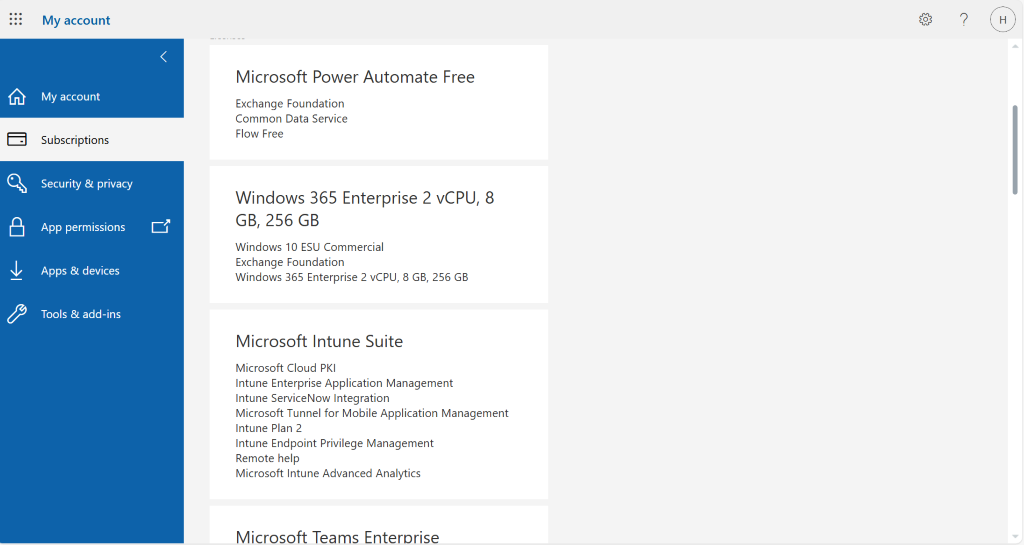Click the card icon beside Subscriptions
The height and width of the screenshot is (545, 1024).
click(17, 140)
